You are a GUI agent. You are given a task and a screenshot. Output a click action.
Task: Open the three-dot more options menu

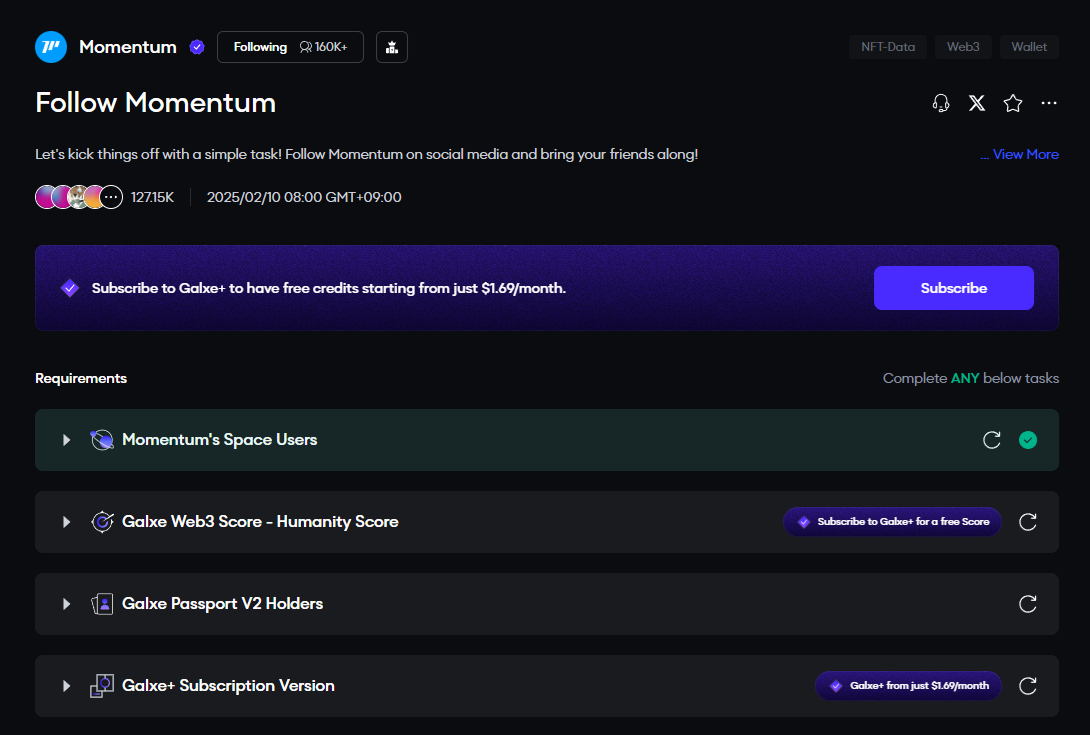(1049, 103)
